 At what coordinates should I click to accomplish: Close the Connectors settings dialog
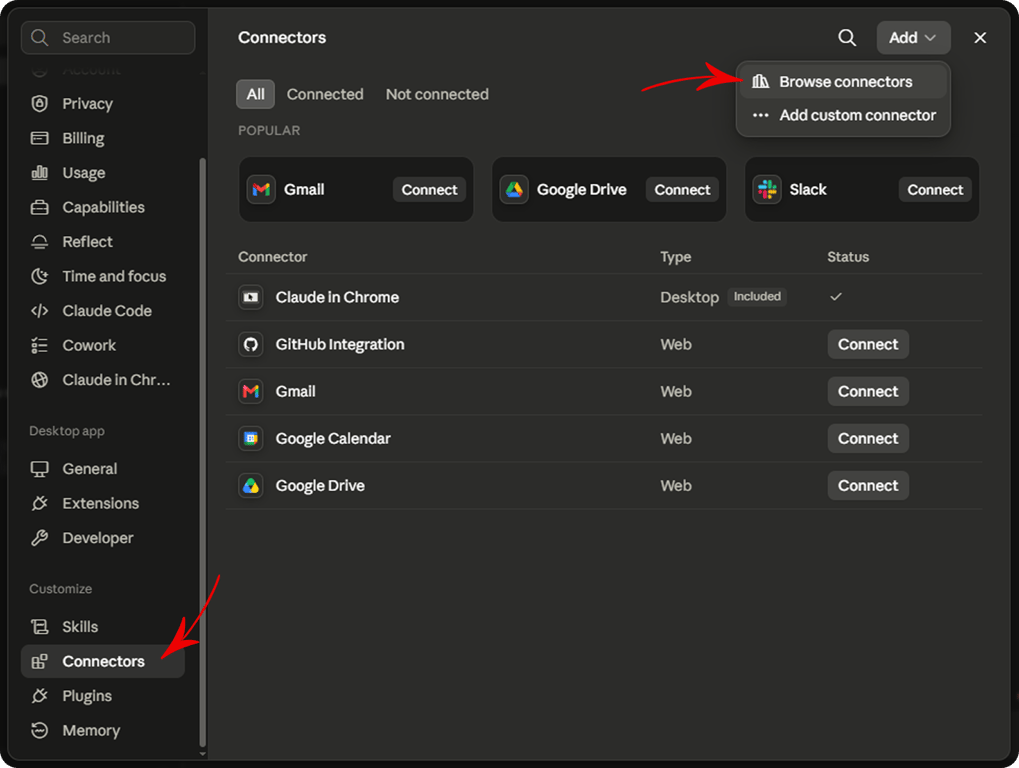980,38
